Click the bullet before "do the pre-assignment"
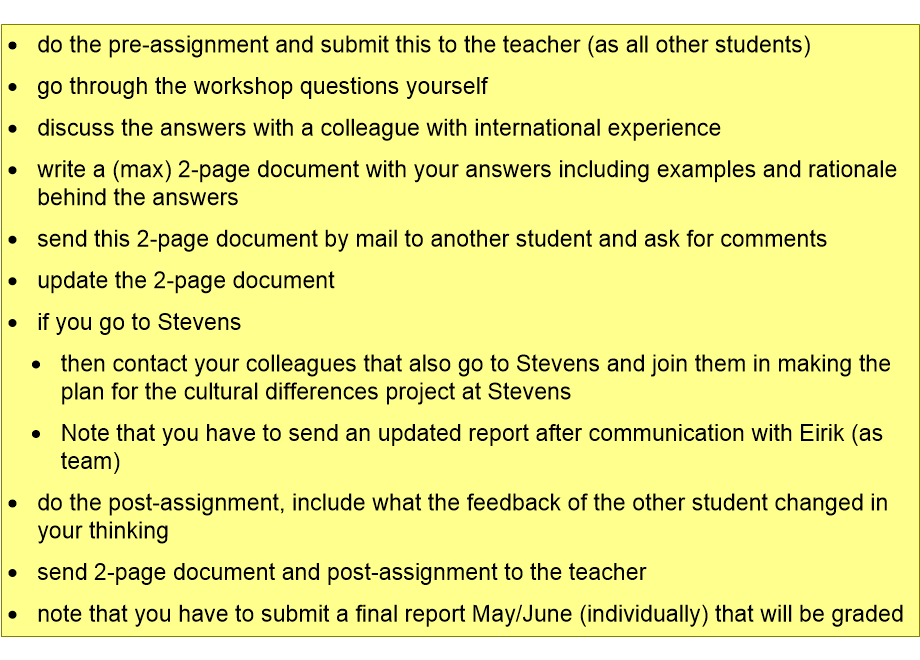This screenshot has height=660, width=920. tap(13, 46)
